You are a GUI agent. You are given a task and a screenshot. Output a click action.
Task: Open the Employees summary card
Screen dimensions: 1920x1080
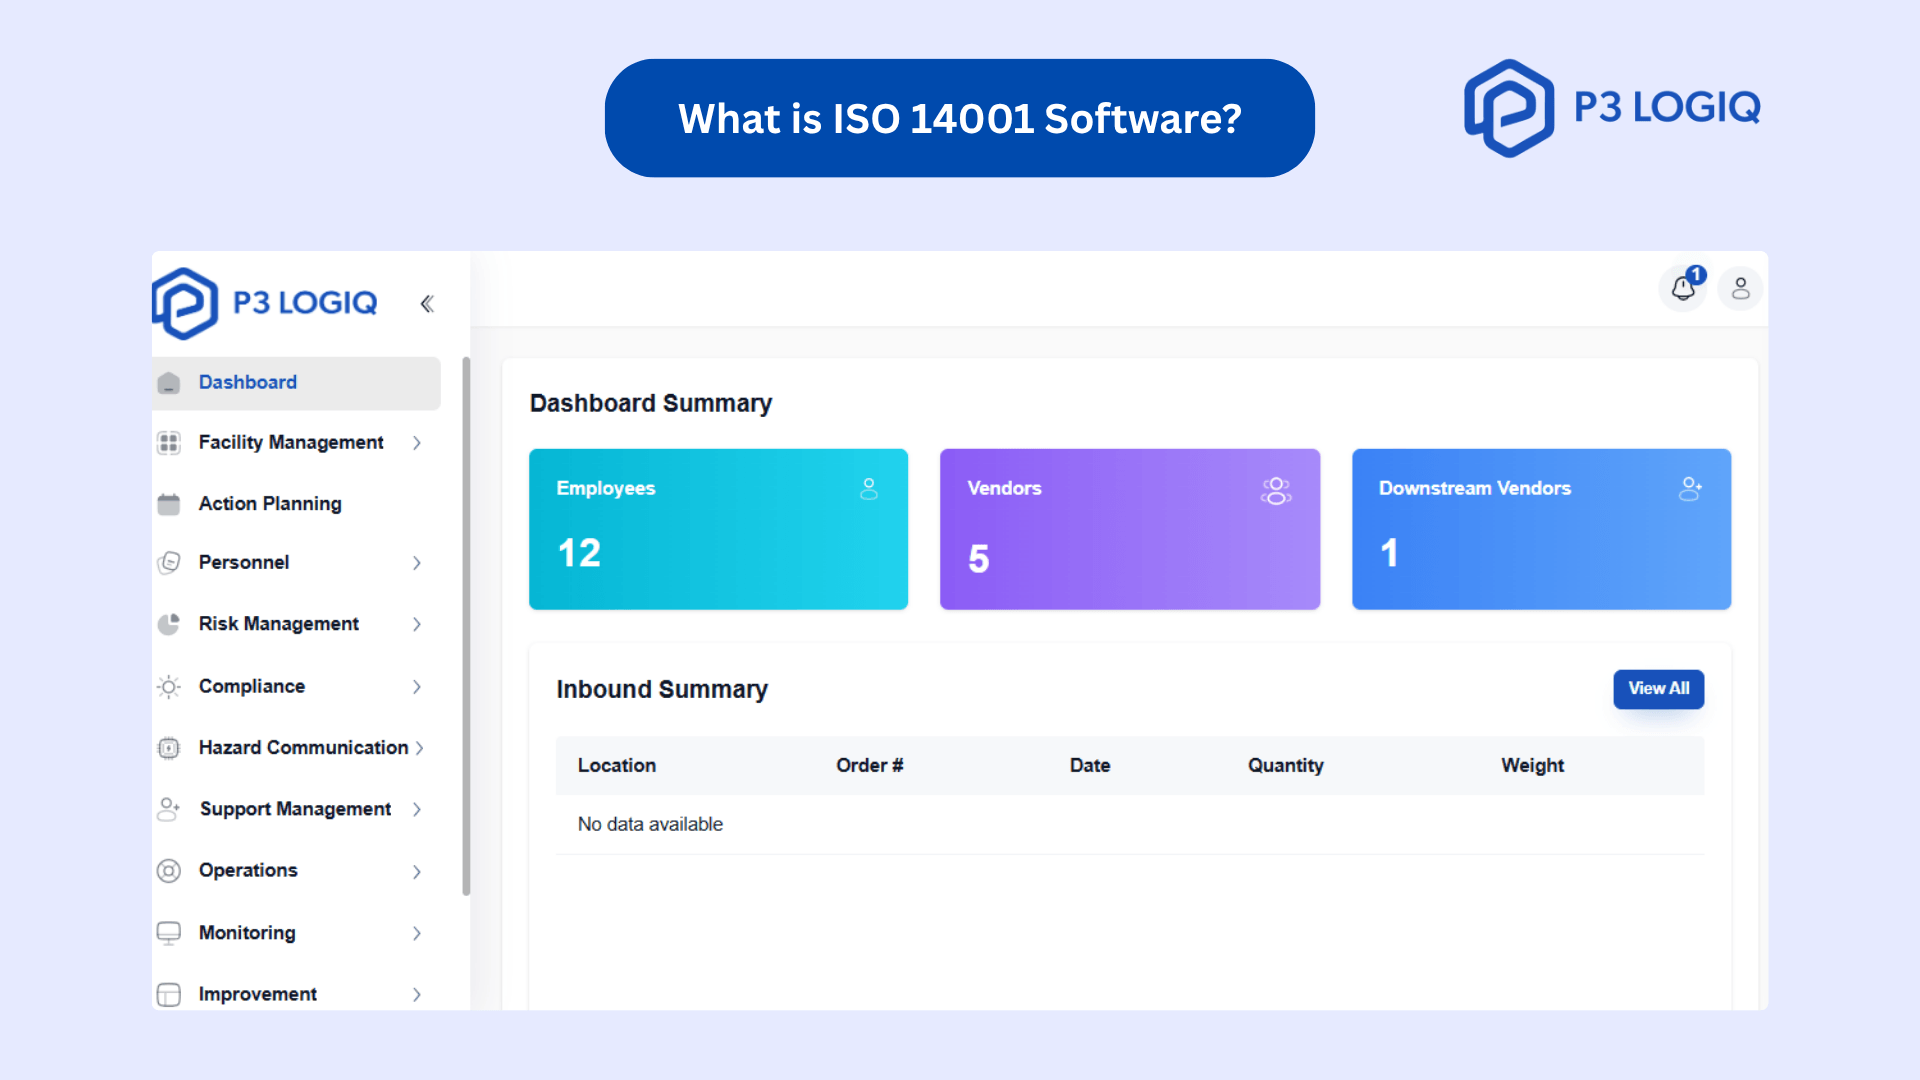coord(718,529)
